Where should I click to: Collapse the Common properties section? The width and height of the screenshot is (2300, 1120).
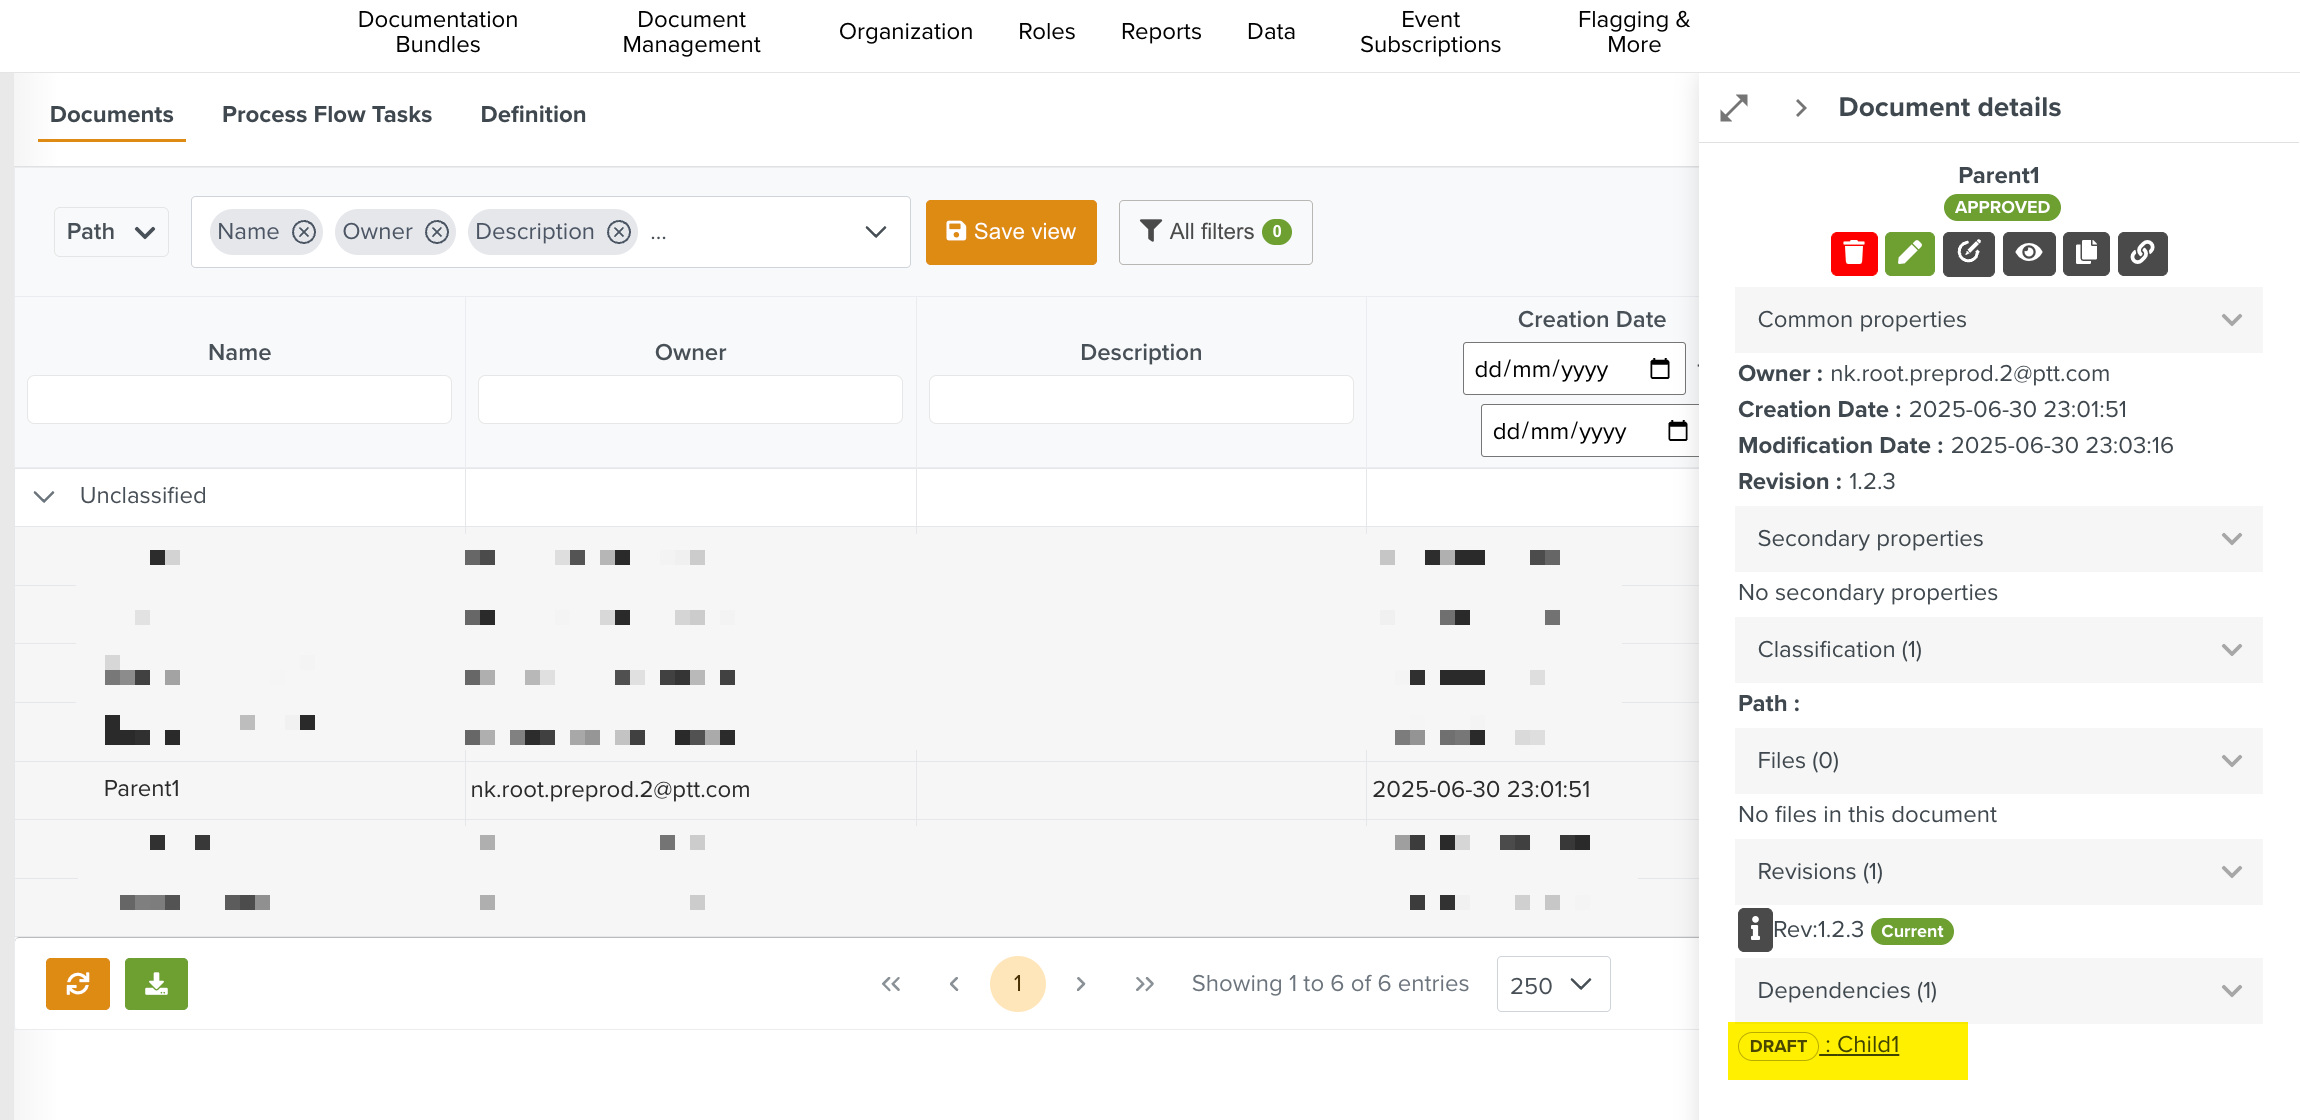click(2232, 320)
